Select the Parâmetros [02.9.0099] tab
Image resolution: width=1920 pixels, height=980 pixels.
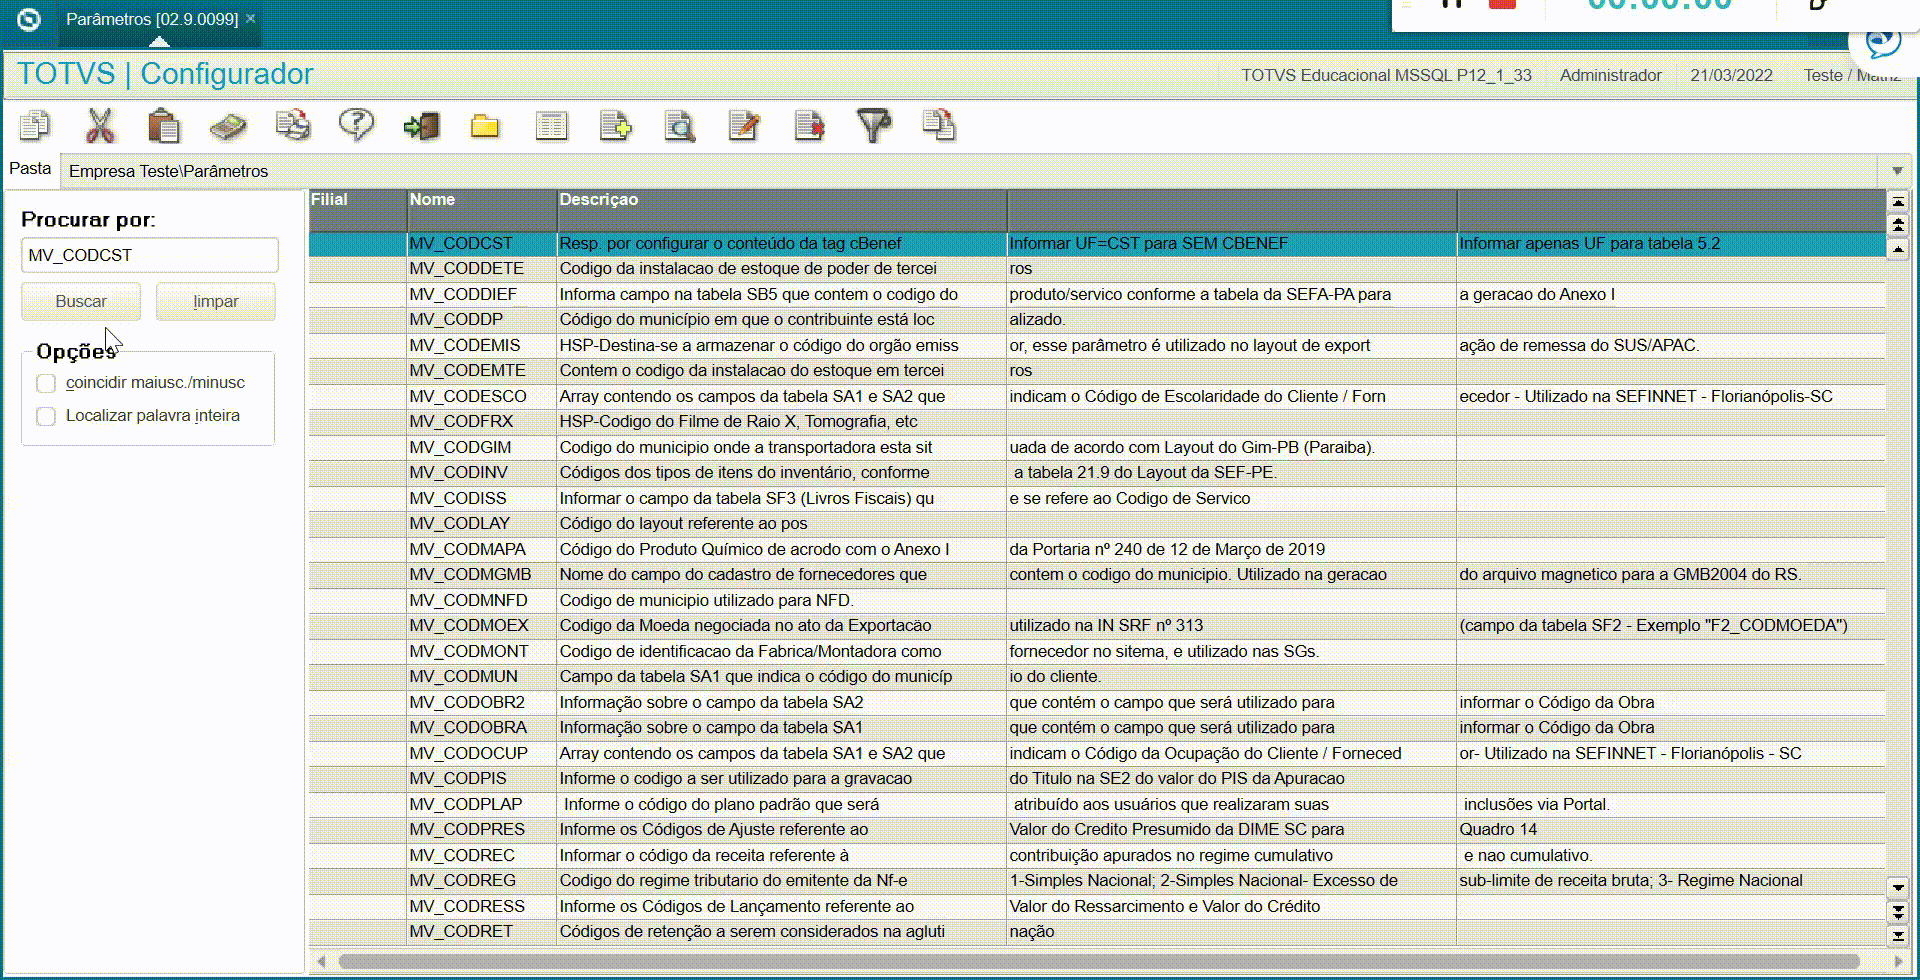[152, 19]
